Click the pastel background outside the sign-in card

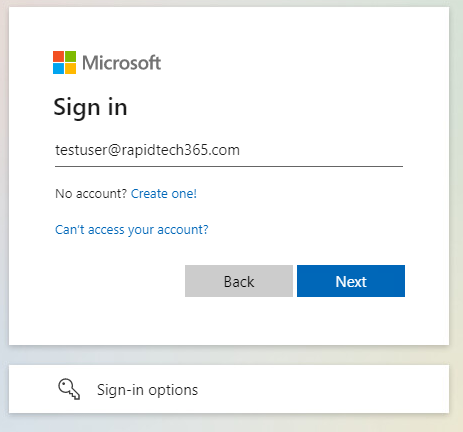(231, 423)
